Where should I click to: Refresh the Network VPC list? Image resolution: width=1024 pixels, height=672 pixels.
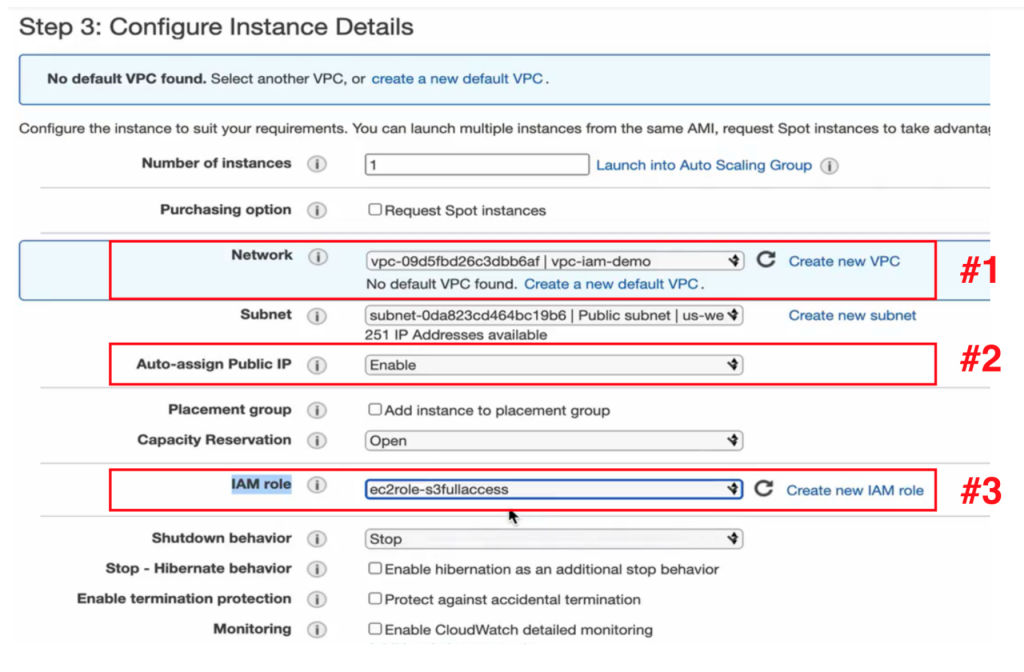tap(765, 260)
